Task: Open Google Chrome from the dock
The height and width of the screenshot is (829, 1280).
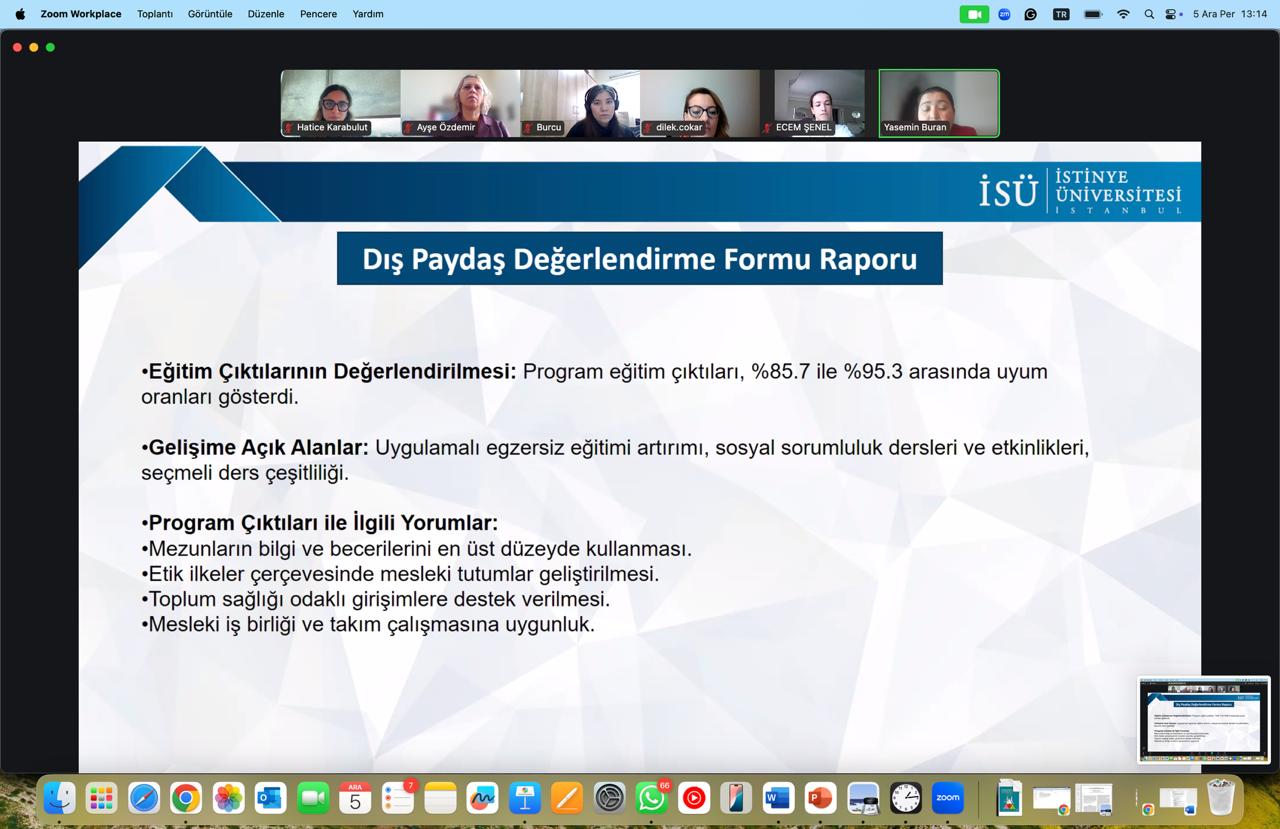Action: [185, 797]
